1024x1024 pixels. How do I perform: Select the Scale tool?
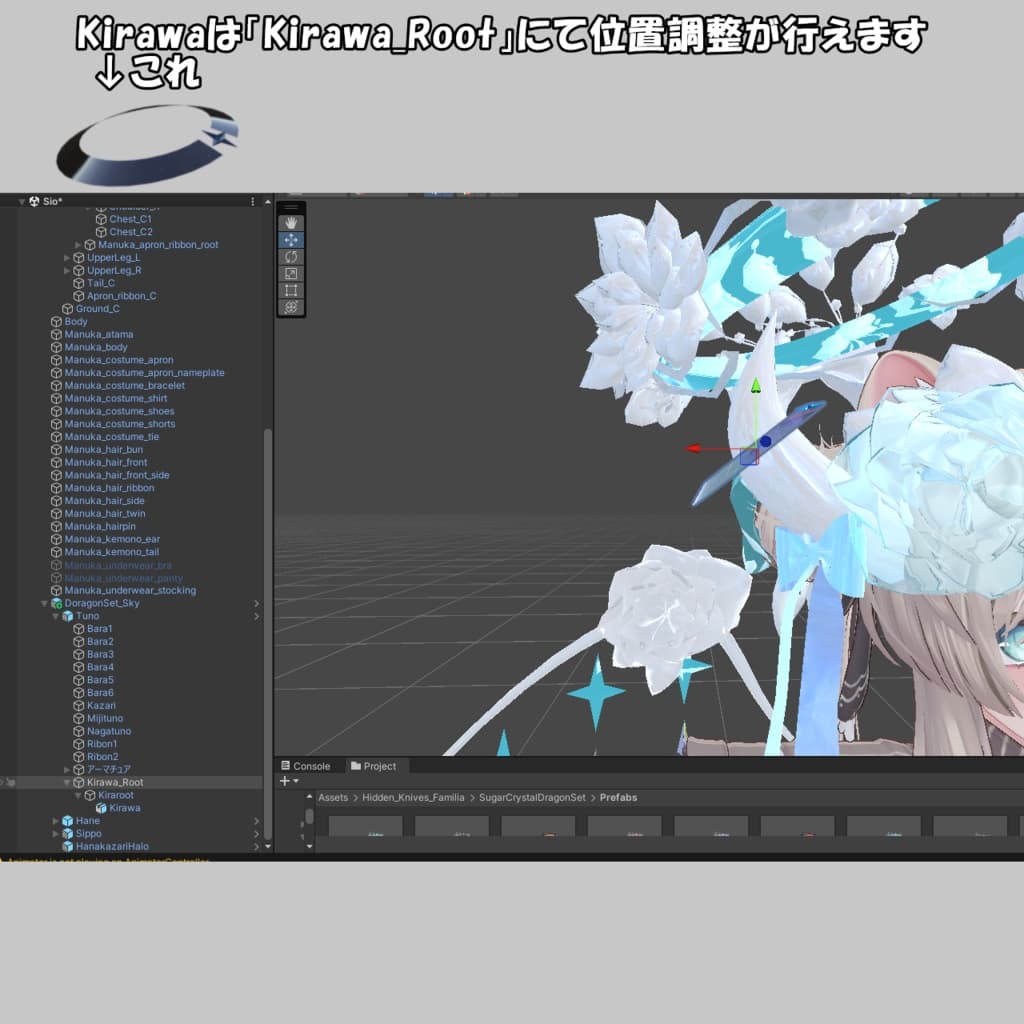tap(291, 274)
